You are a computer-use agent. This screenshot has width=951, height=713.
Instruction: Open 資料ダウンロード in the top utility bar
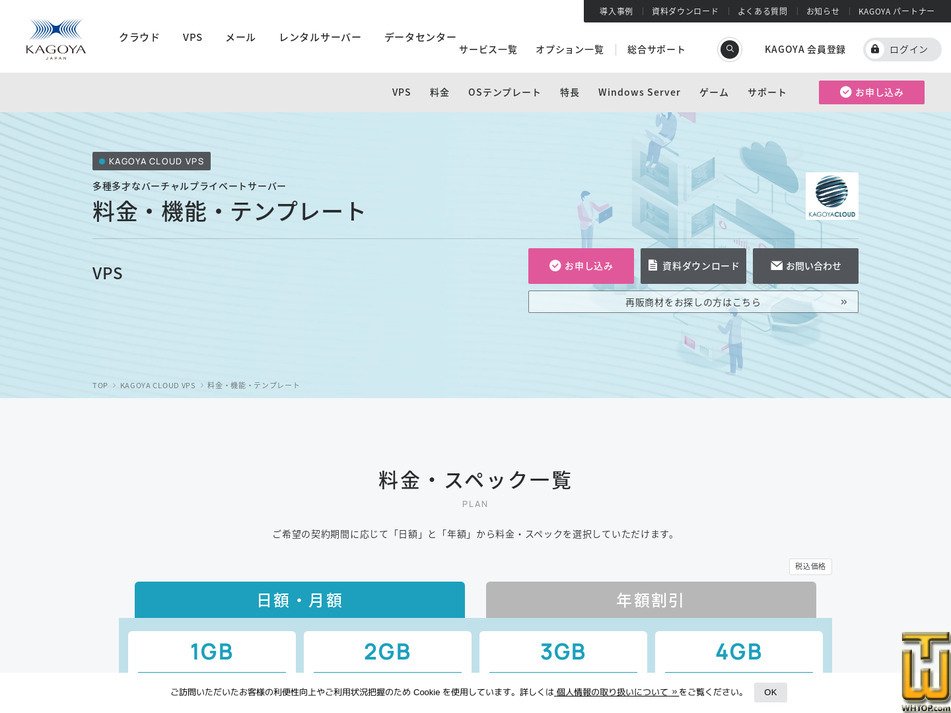pyautogui.click(x=685, y=11)
